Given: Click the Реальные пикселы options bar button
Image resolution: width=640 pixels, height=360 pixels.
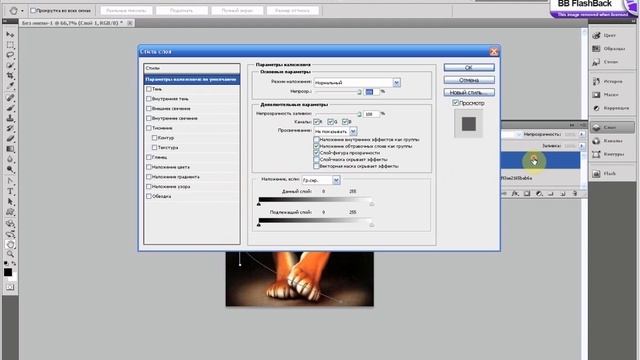Looking at the screenshot, I should [126, 11].
